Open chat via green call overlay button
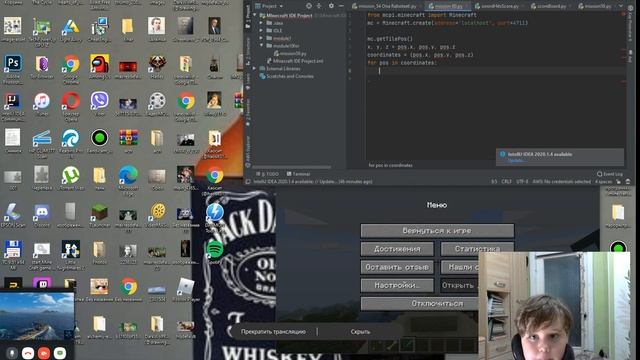Viewport: 640px width, 360px height. tap(60, 353)
